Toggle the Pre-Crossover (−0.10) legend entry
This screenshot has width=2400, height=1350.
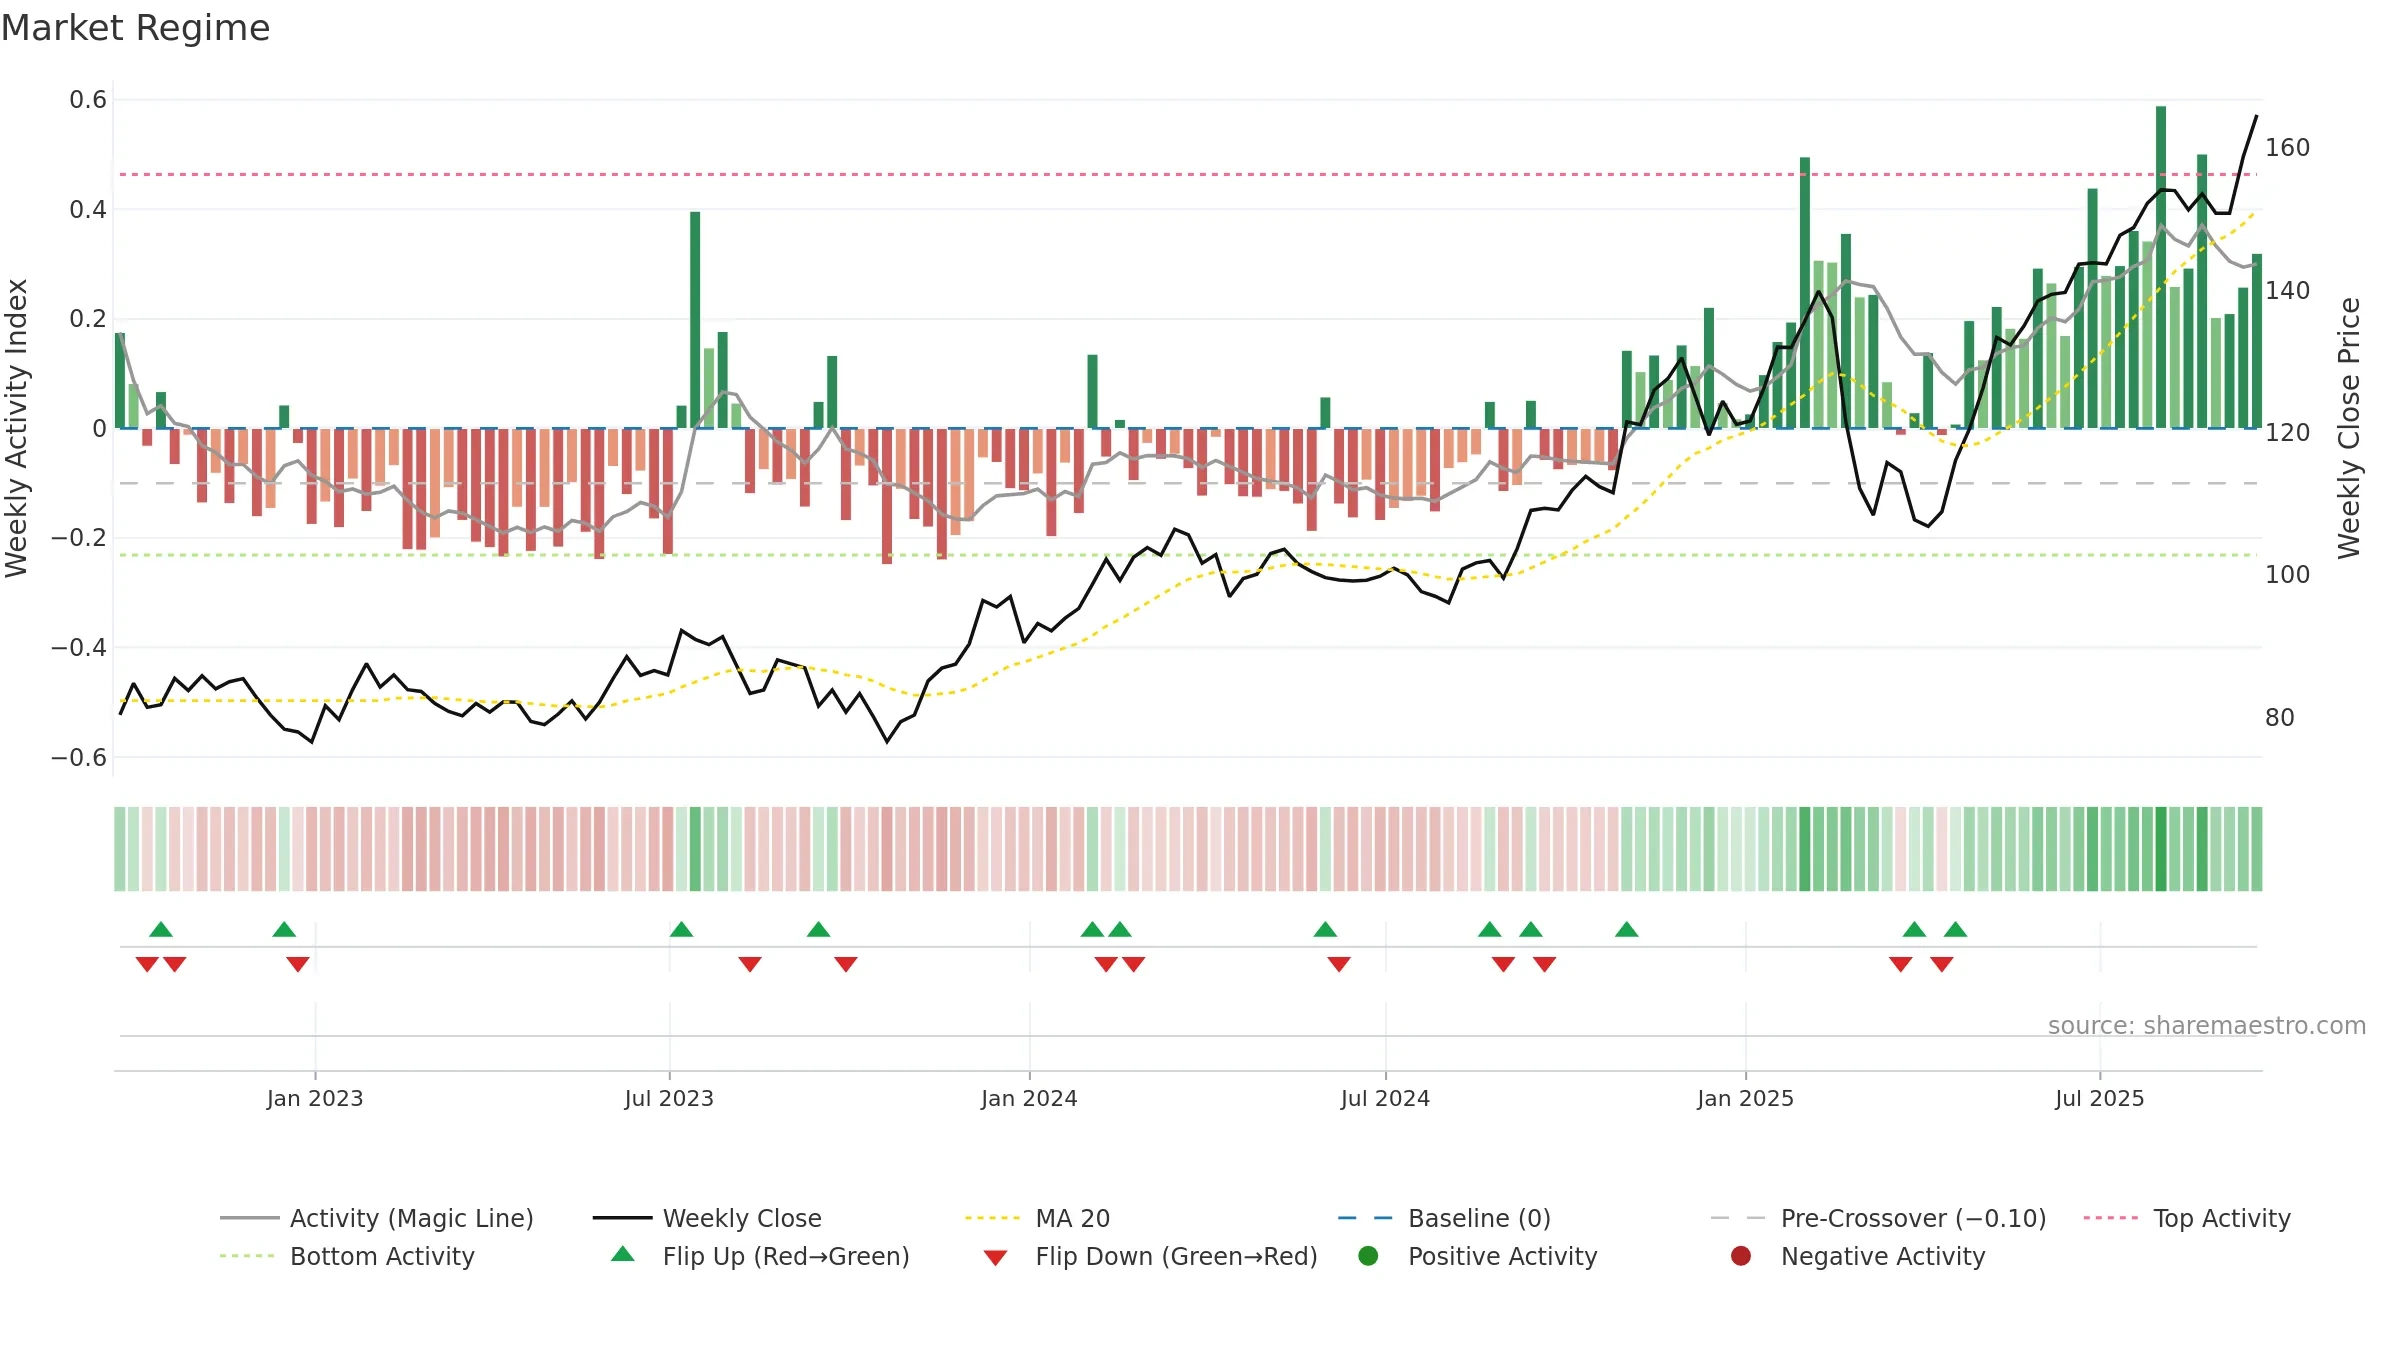1878,1218
